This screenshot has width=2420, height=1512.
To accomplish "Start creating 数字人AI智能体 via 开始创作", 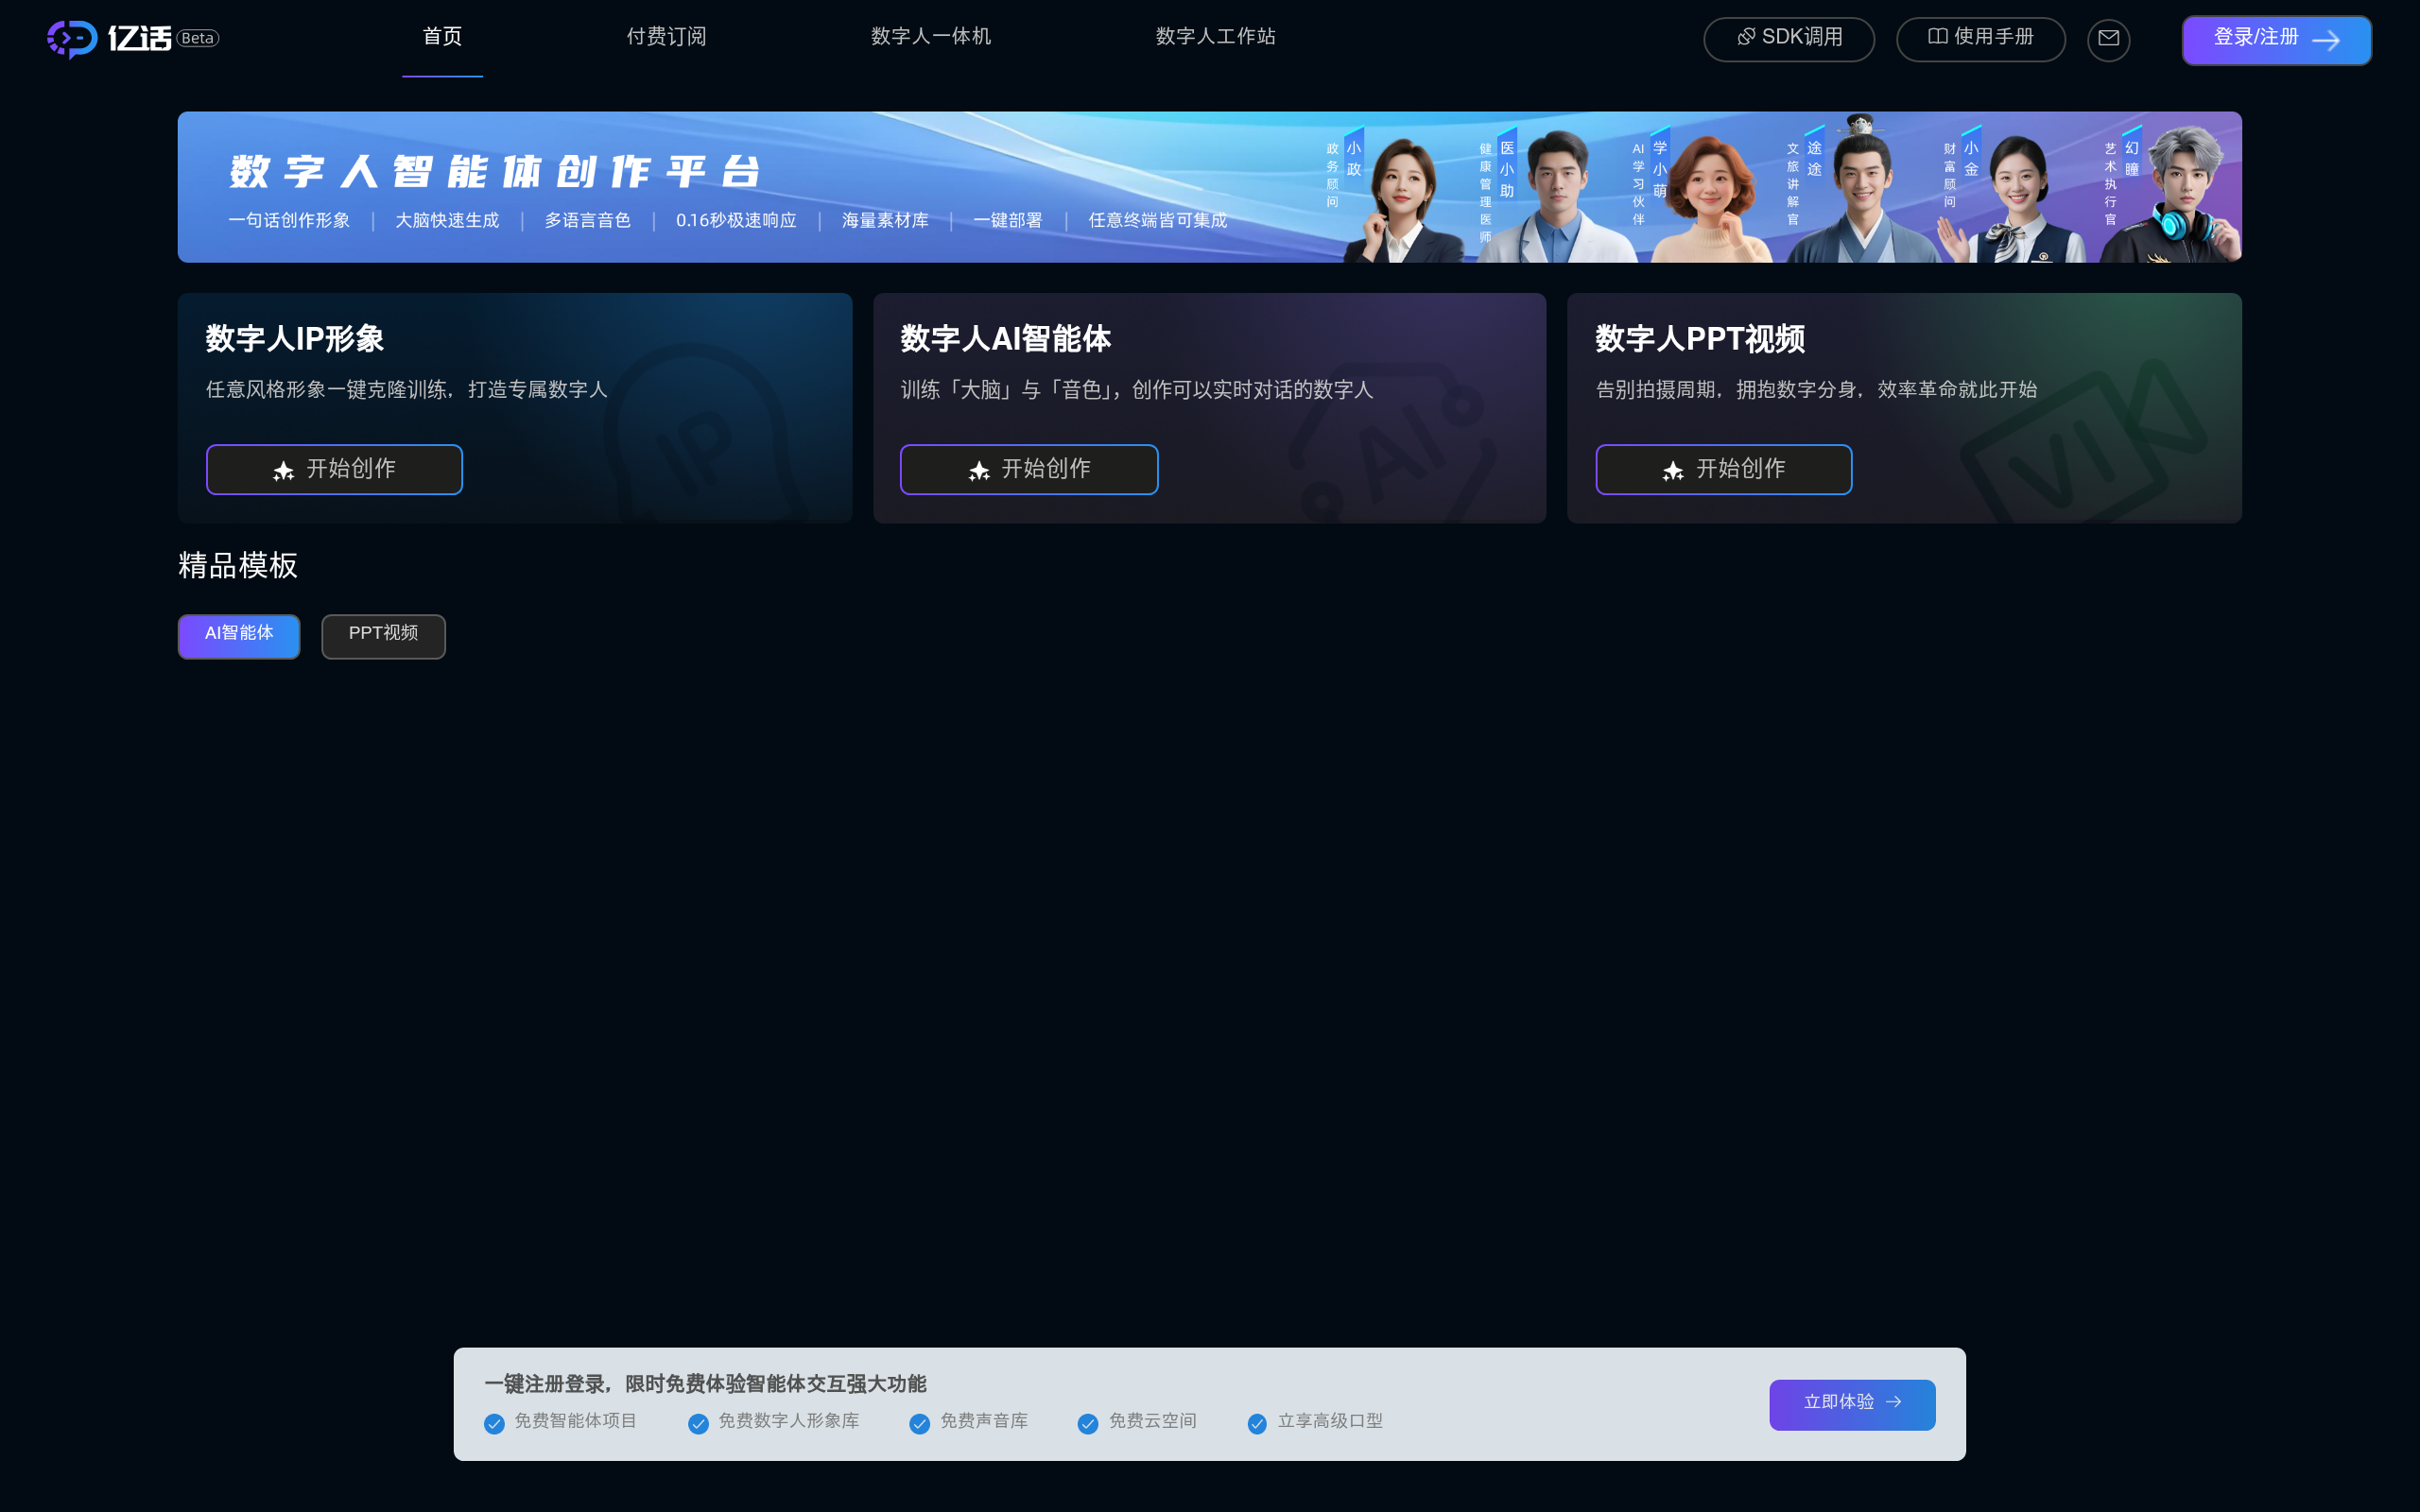I will pos(1029,469).
